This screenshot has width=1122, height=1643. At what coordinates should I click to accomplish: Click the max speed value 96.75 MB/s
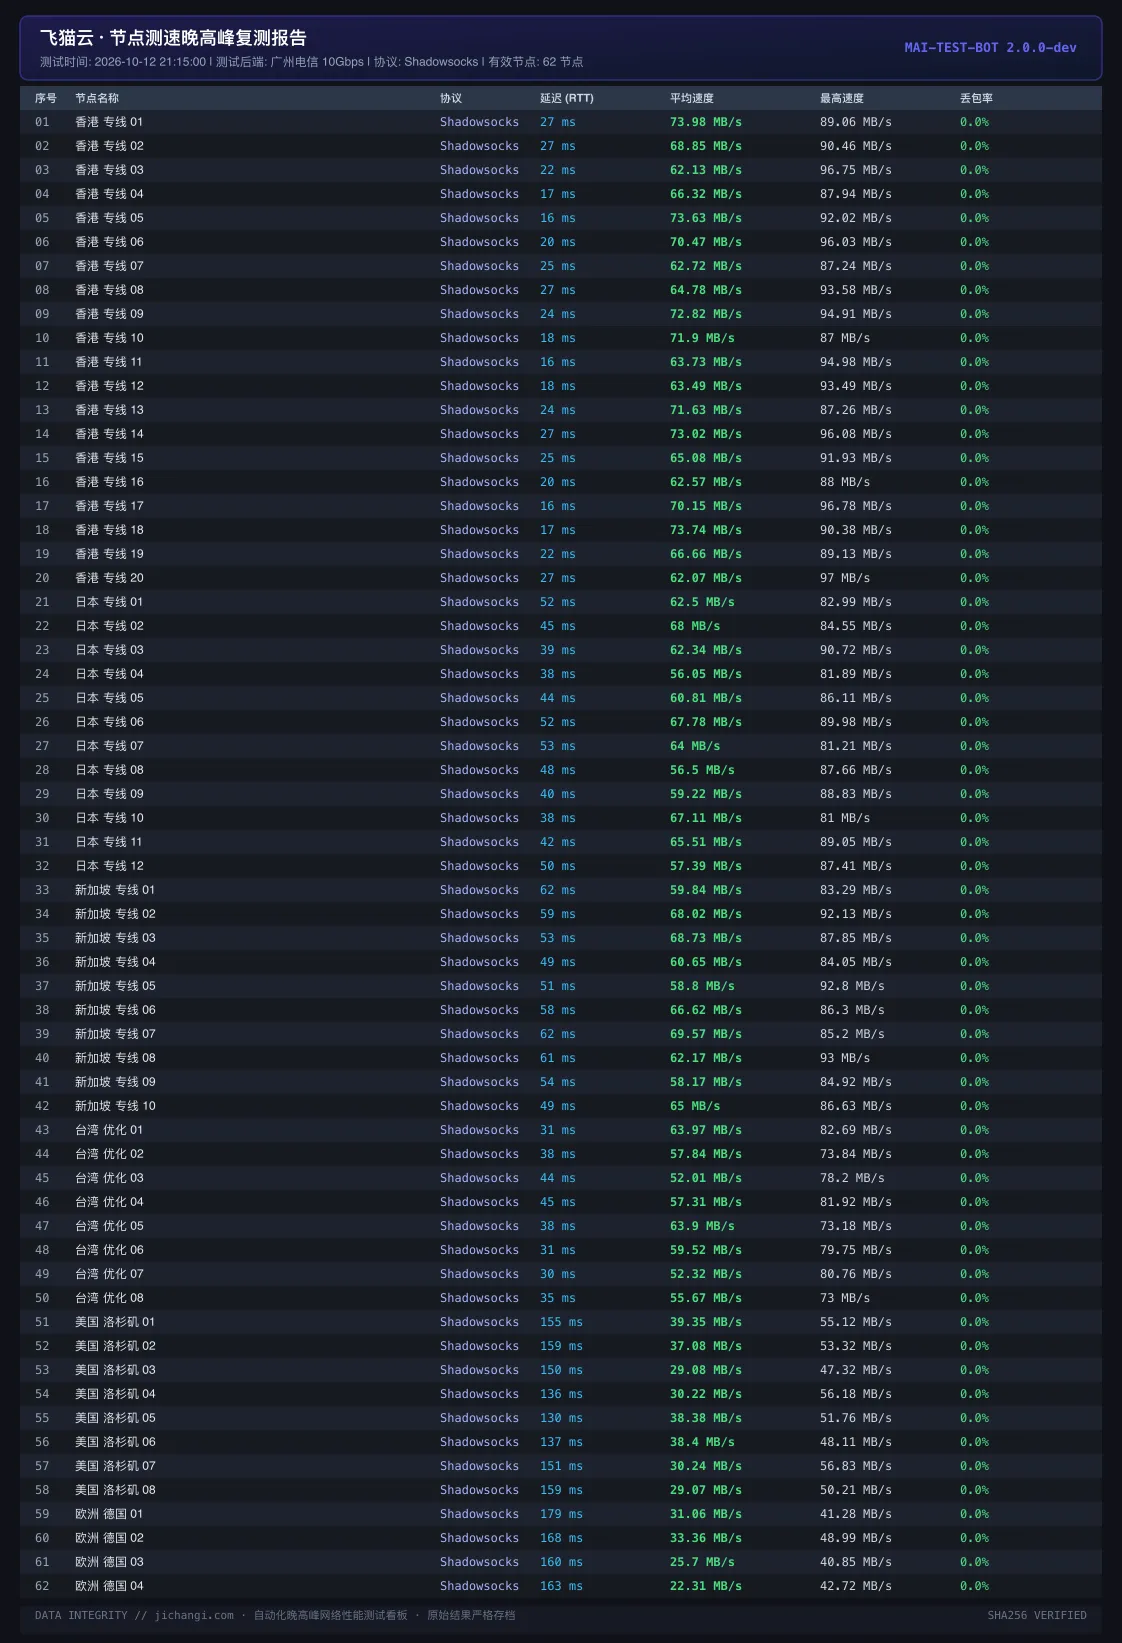(856, 170)
